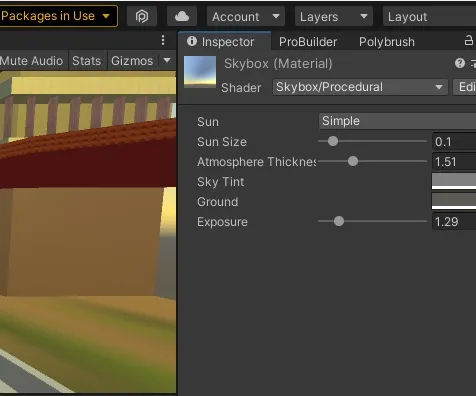Toggle Mute Audio in Game view
Image resolution: width=476 pixels, height=396 pixels.
coord(32,61)
